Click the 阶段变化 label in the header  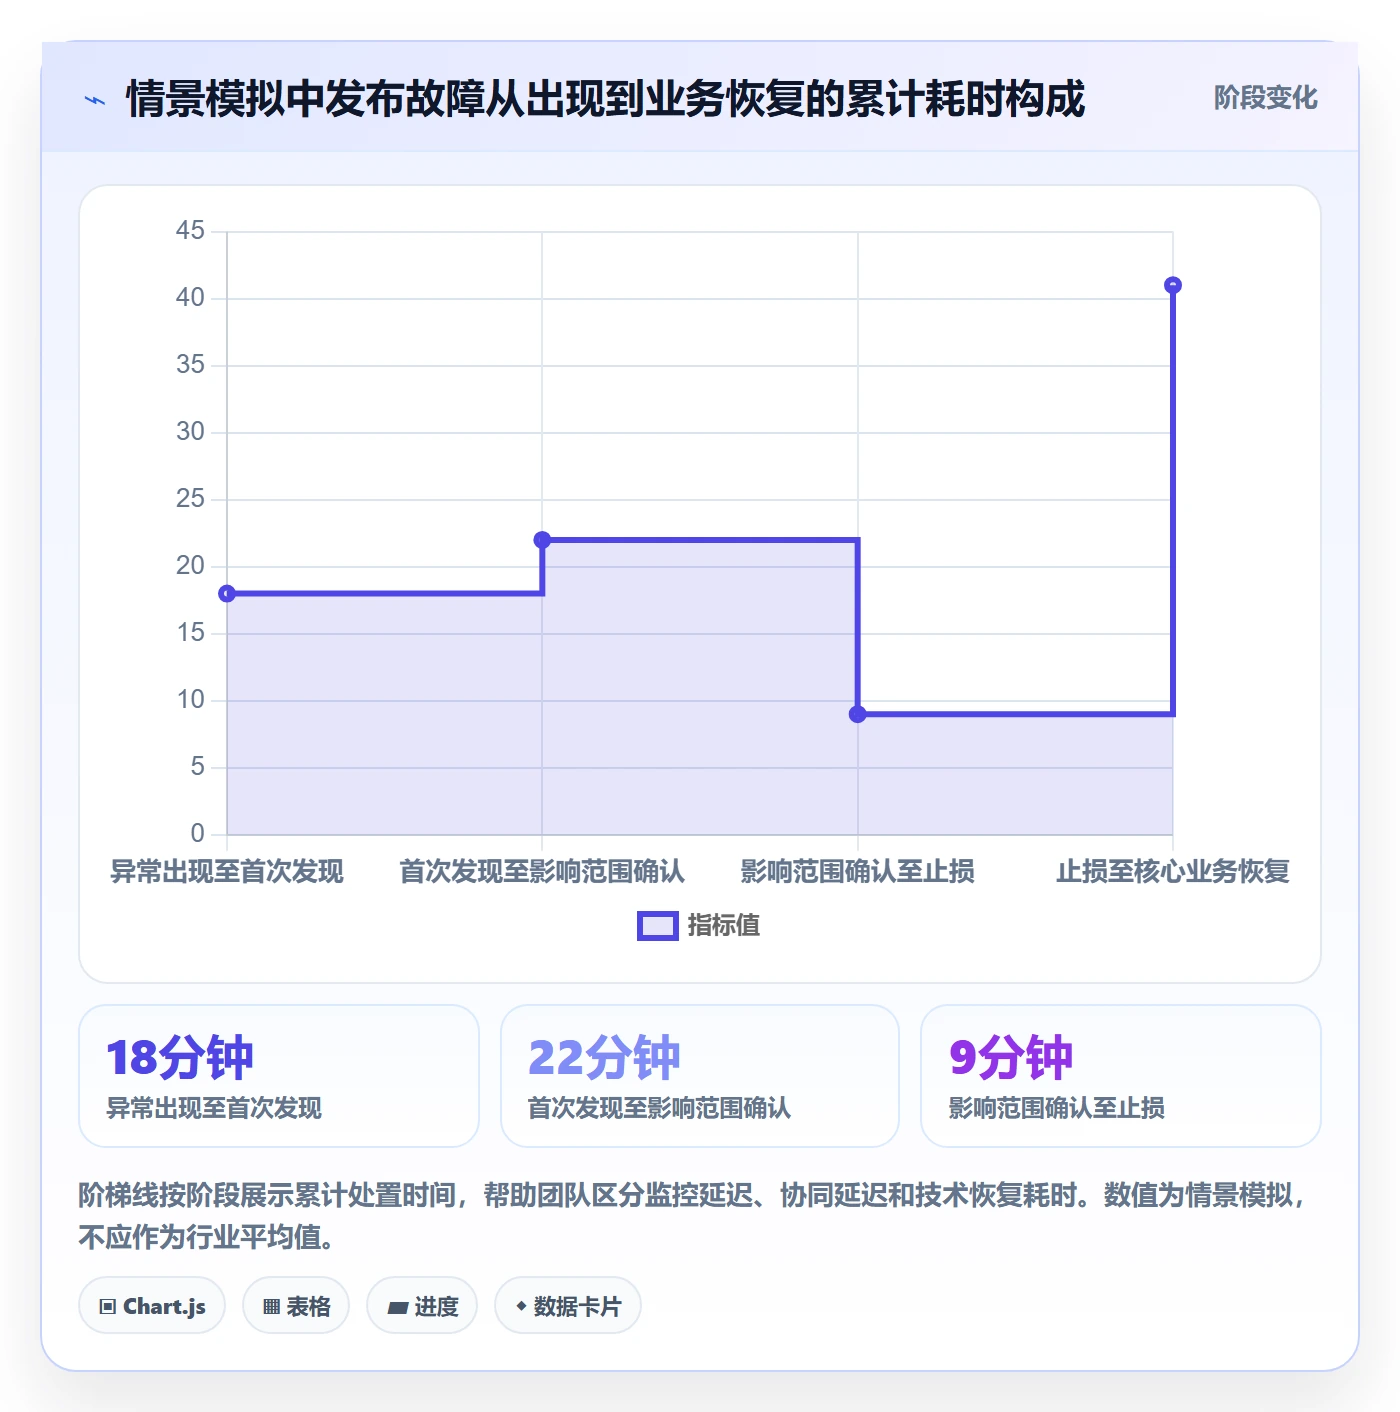(x=1265, y=98)
